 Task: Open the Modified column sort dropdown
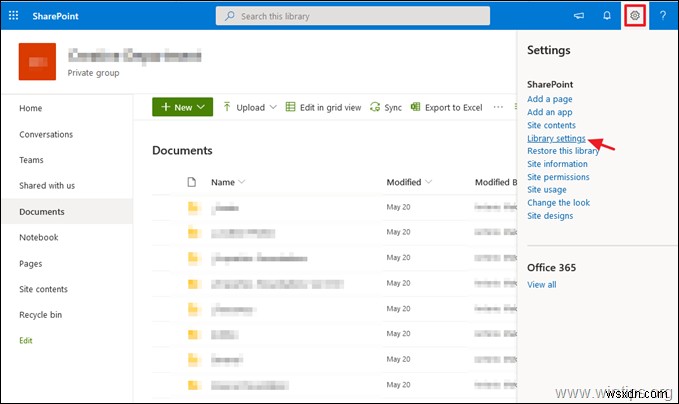point(428,182)
